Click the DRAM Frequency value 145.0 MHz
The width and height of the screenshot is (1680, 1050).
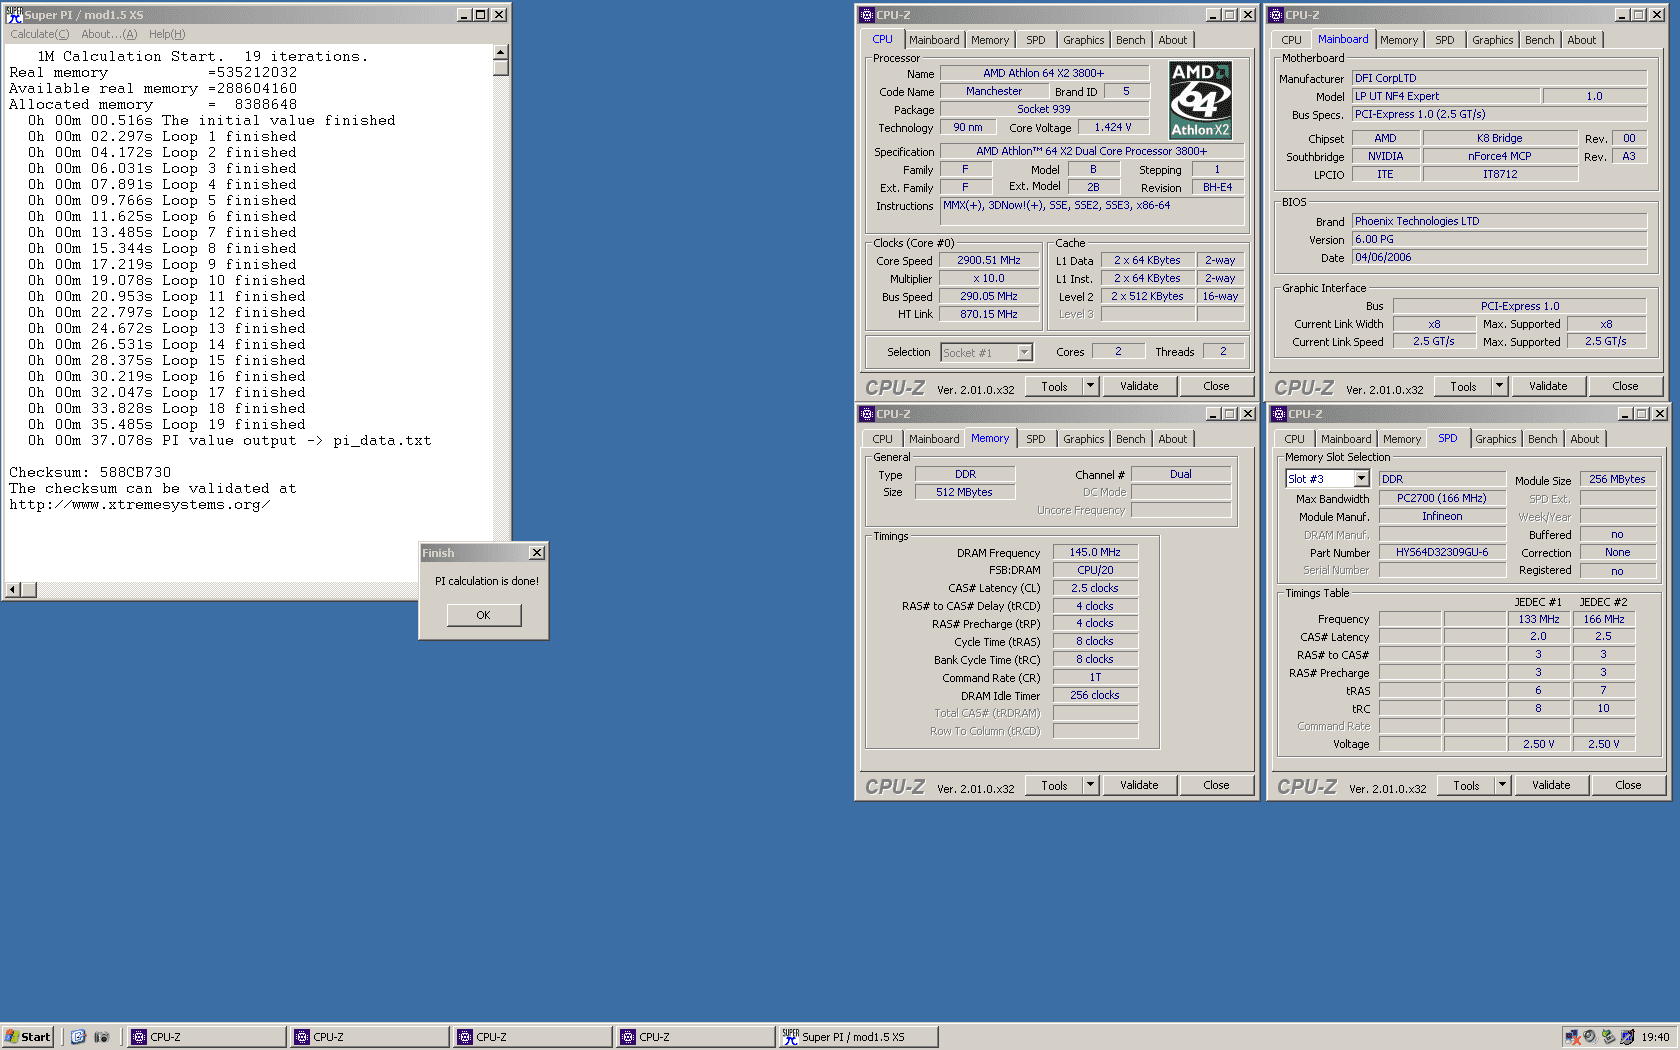click(x=1095, y=552)
